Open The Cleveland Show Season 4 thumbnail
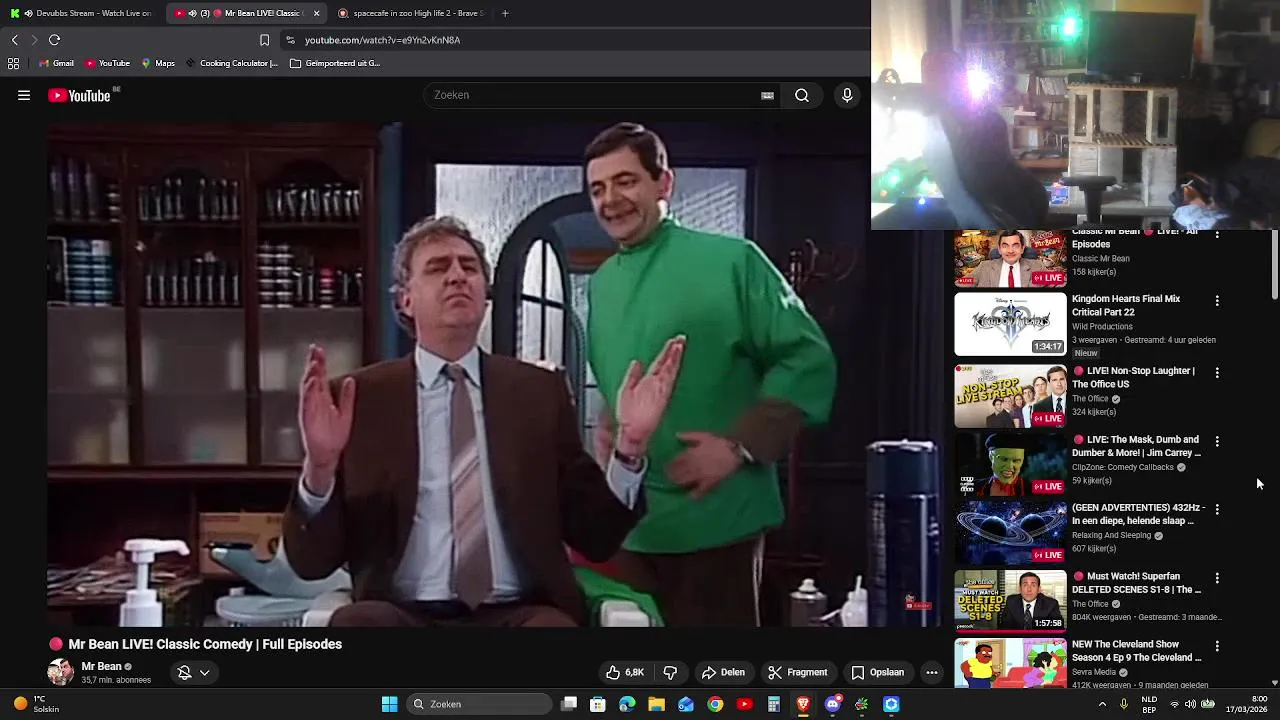The height and width of the screenshot is (720, 1280). tap(1010, 664)
